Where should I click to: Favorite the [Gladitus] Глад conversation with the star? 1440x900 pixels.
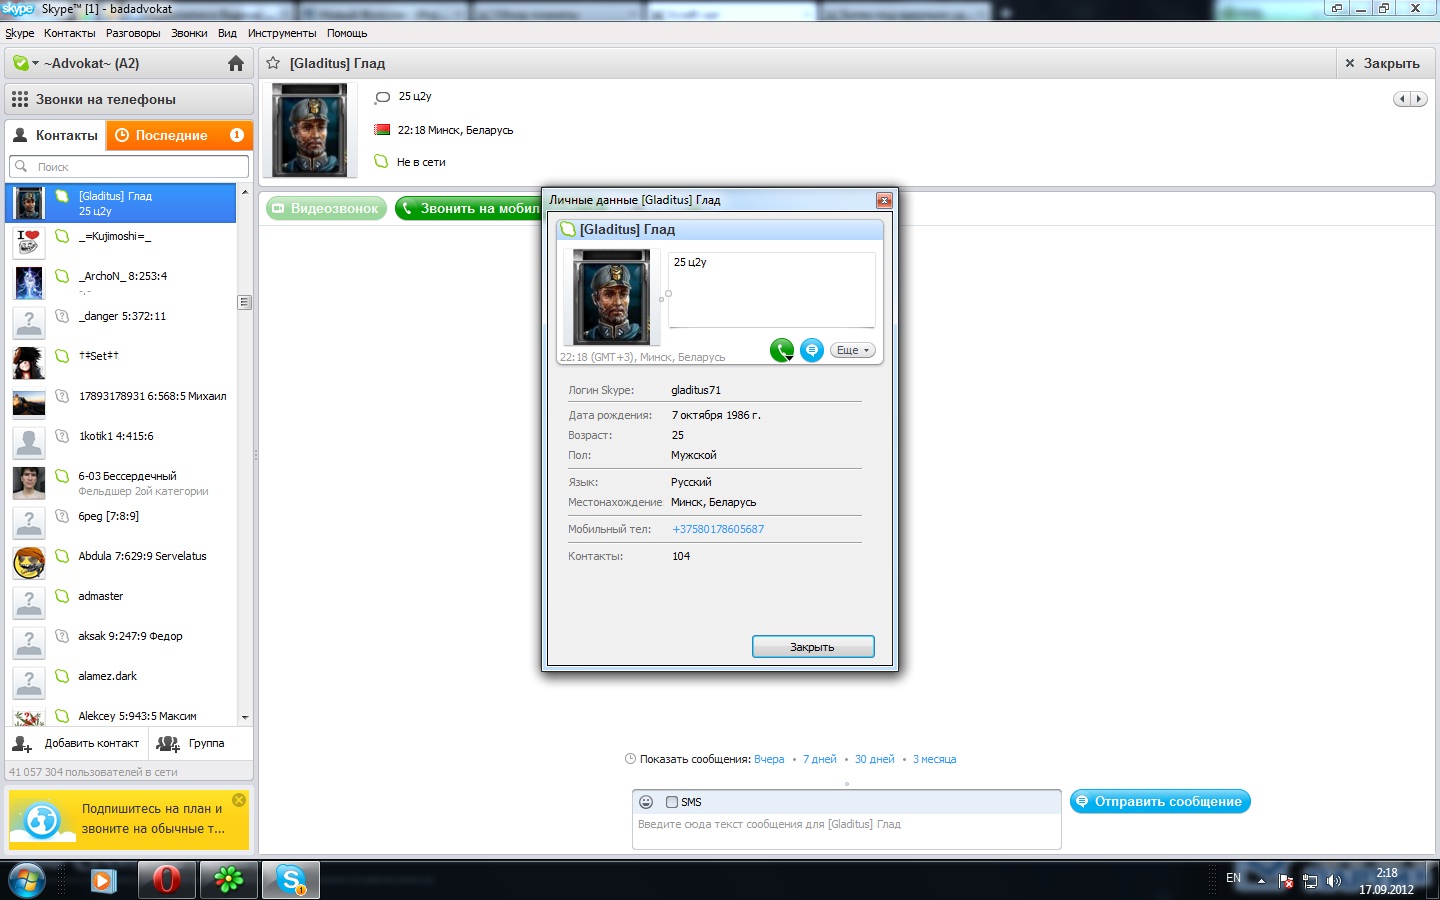(x=273, y=63)
